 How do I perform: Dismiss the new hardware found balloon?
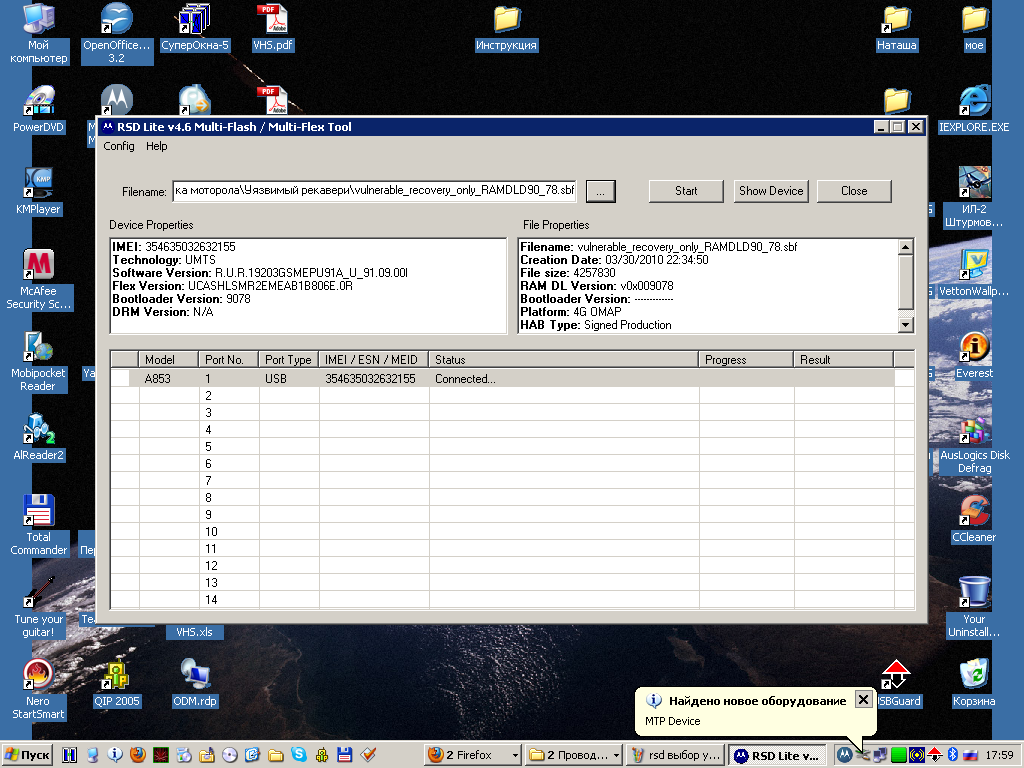pos(863,699)
